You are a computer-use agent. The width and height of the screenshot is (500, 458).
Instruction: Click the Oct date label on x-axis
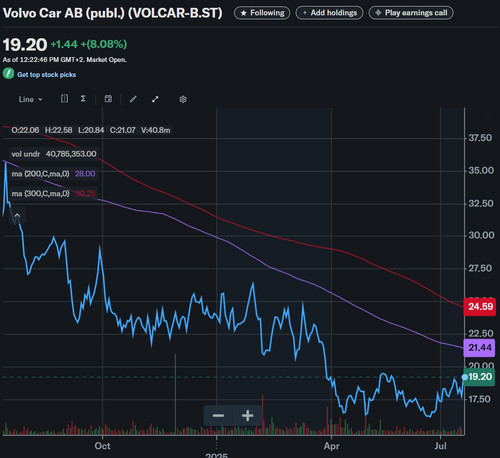pos(102,446)
